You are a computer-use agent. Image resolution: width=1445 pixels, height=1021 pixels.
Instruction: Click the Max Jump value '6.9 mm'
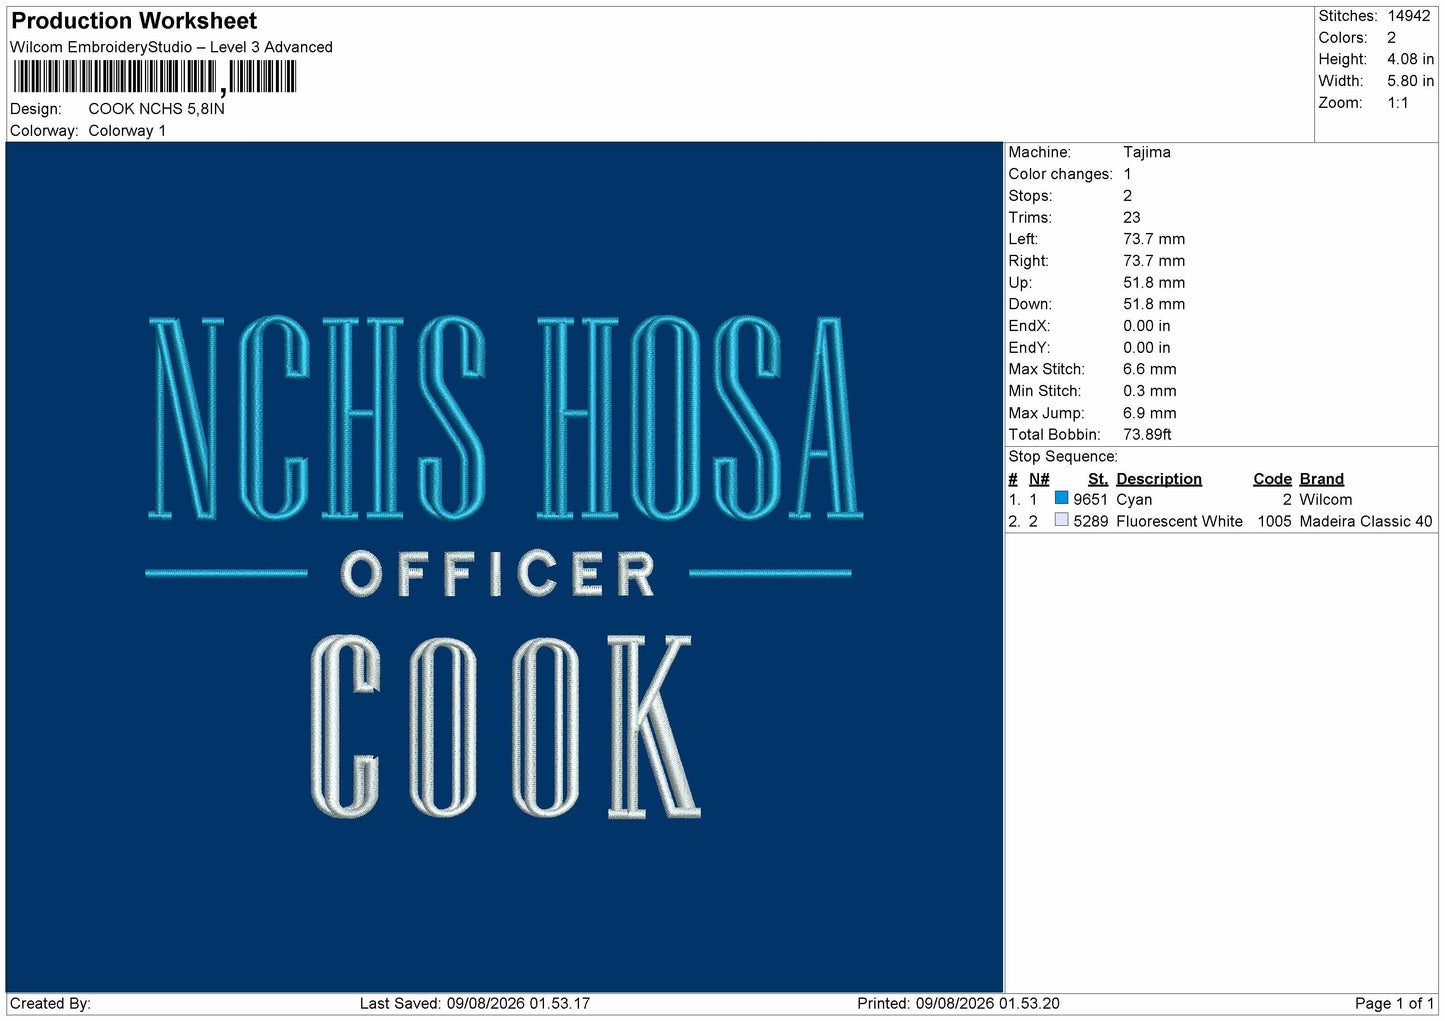pos(1149,413)
